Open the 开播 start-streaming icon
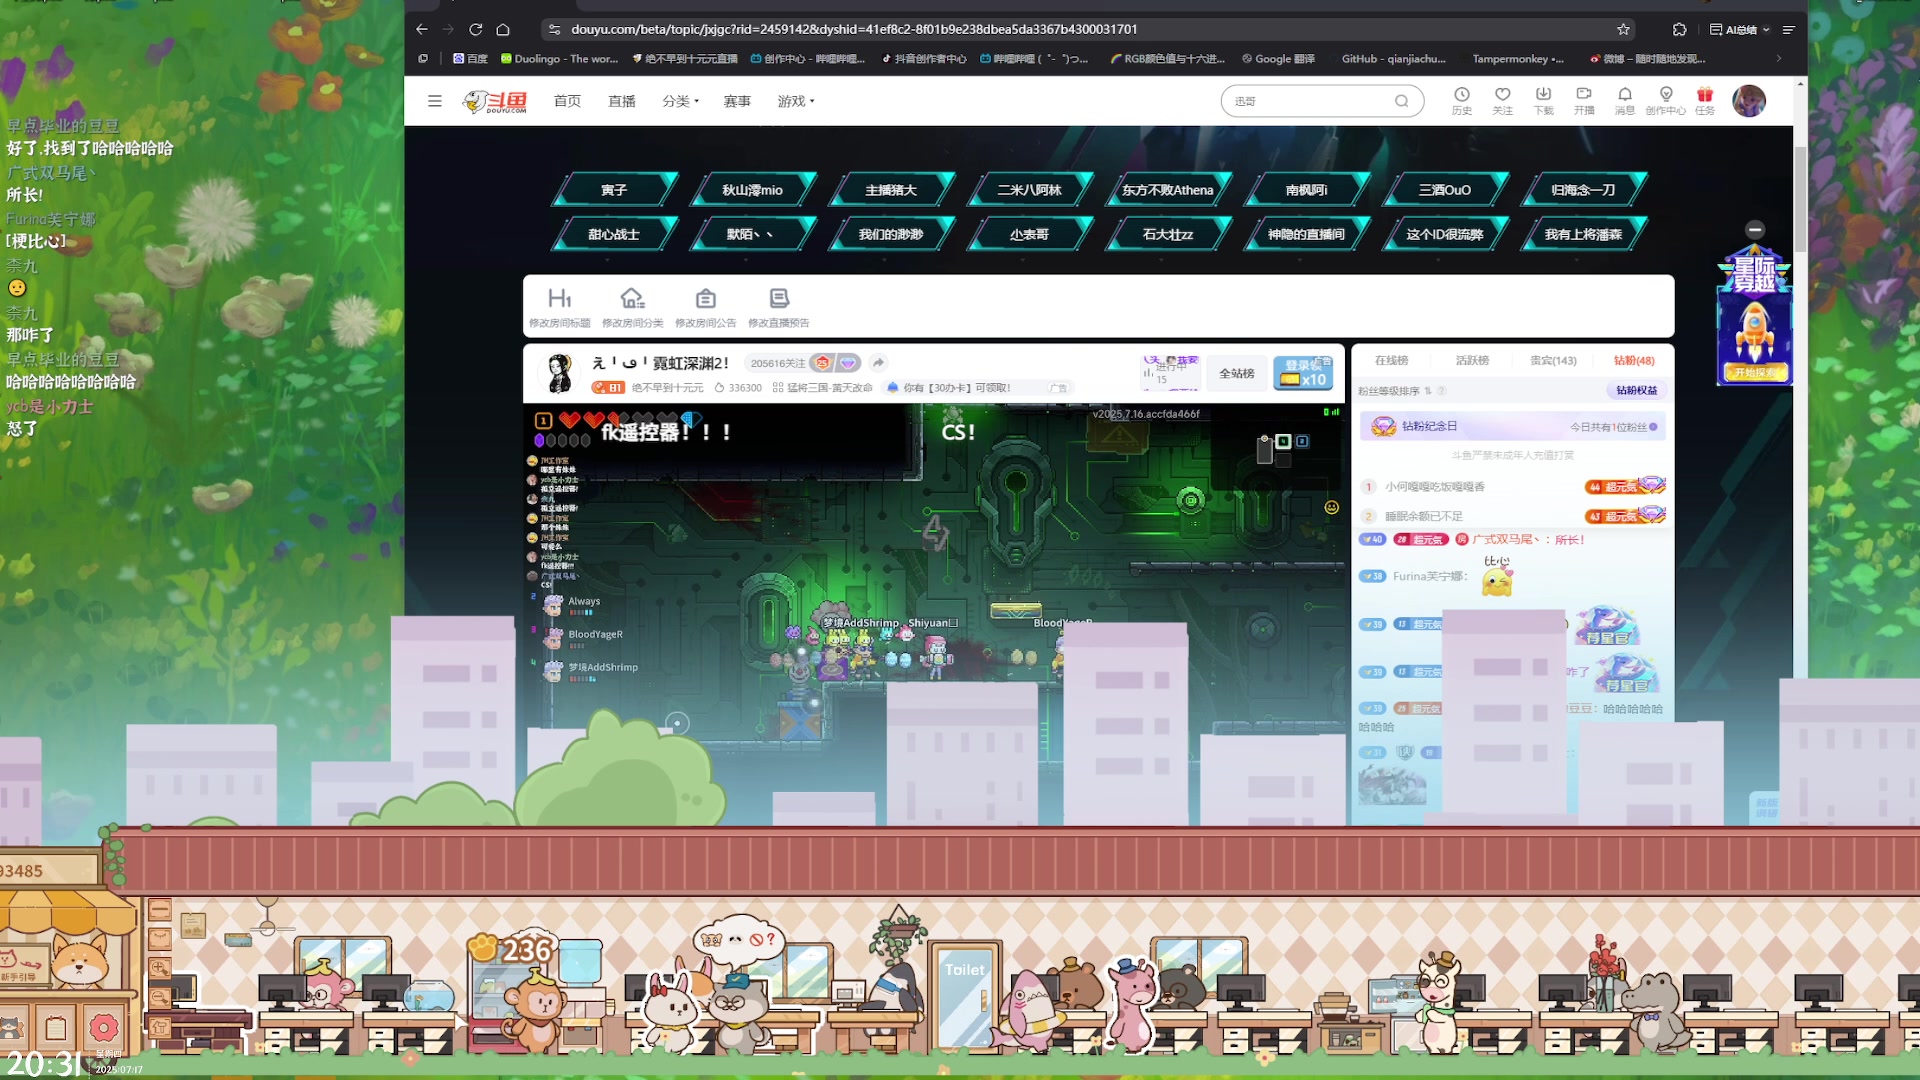The width and height of the screenshot is (1920, 1080). [1584, 101]
